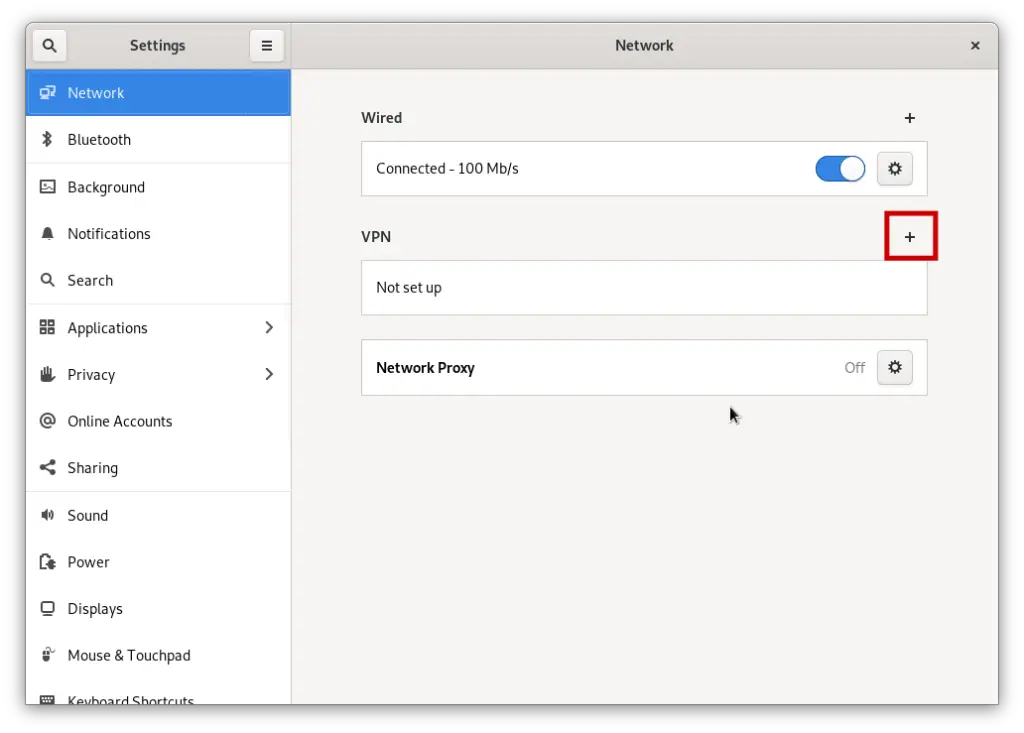Click the Applications grid icon
This screenshot has width=1024, height=733.
coord(47,327)
